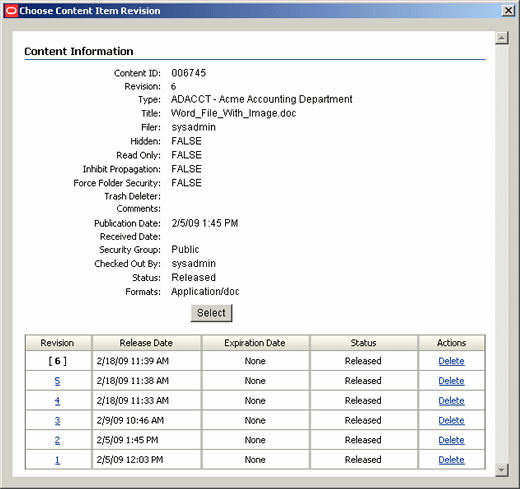Screen dimensions: 520x489
Task: Click the Expiration Date column header
Action: click(255, 343)
